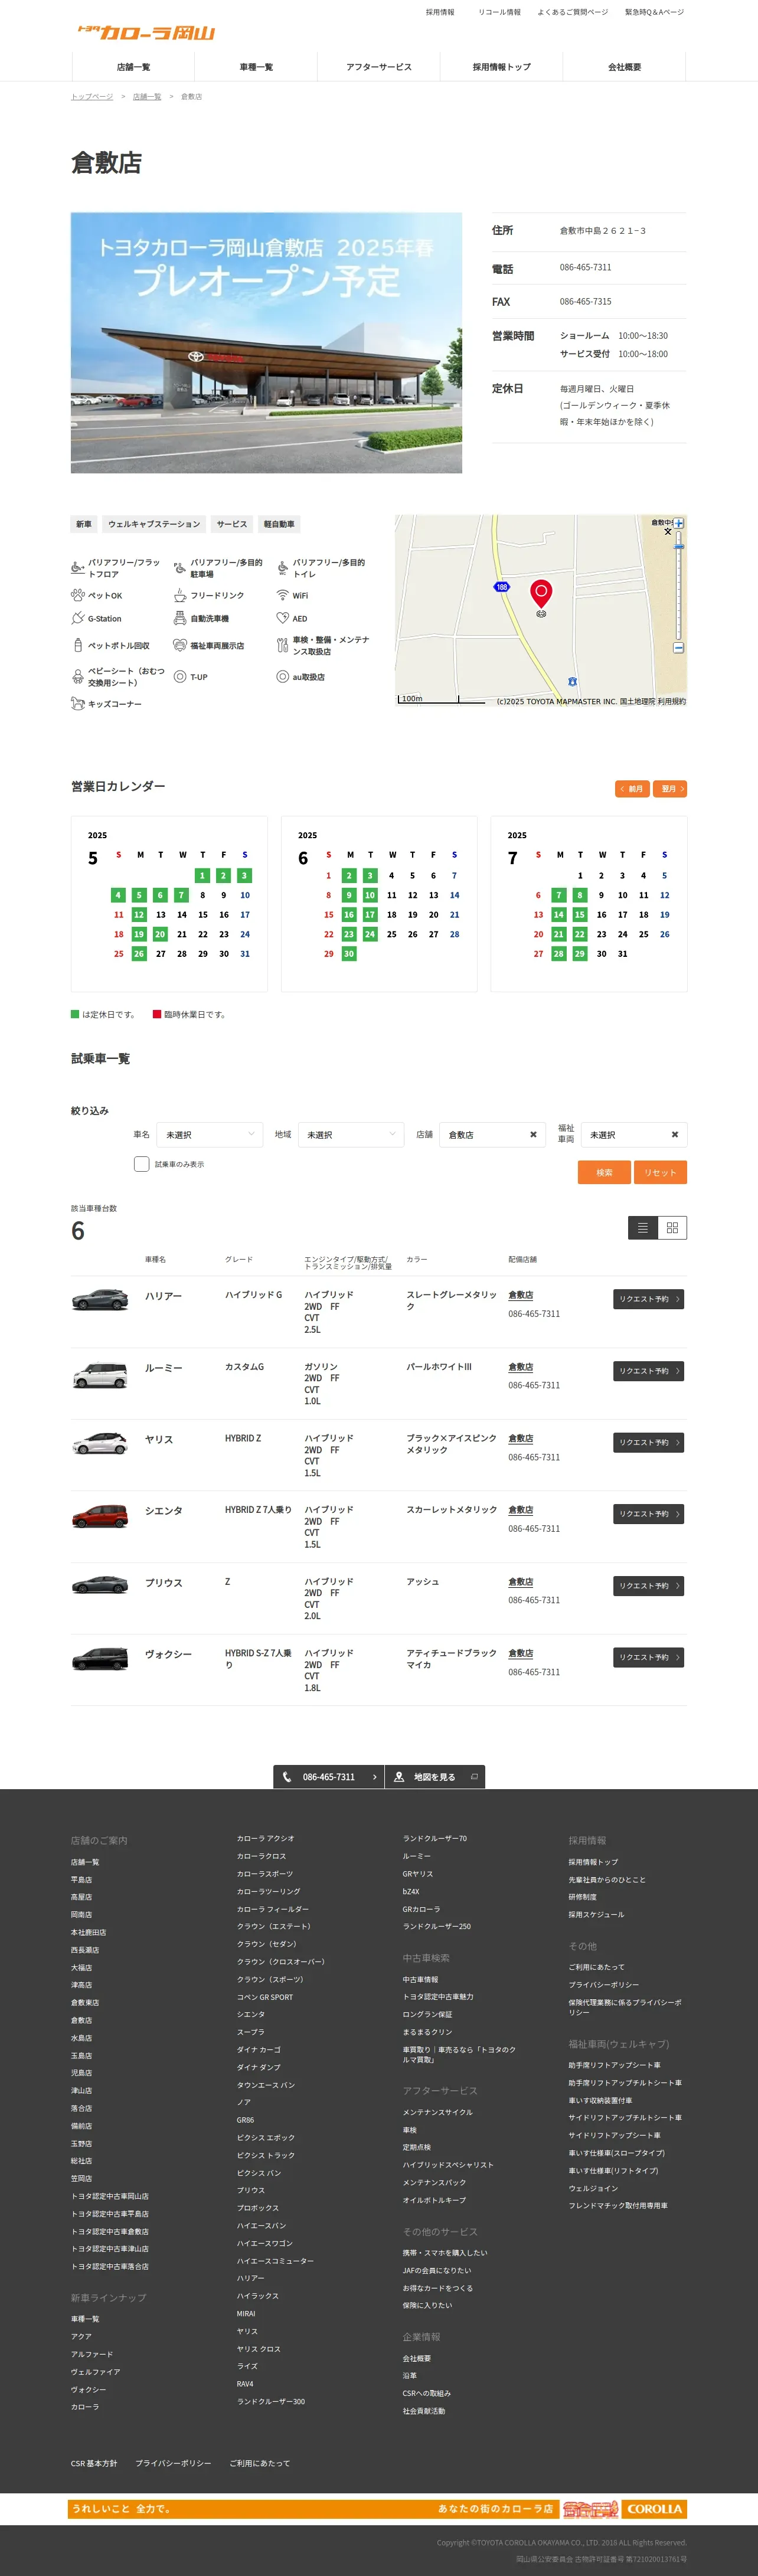Screen dimensions: 758x2576
Task: Go to next month with 翌月
Action: 670,789
